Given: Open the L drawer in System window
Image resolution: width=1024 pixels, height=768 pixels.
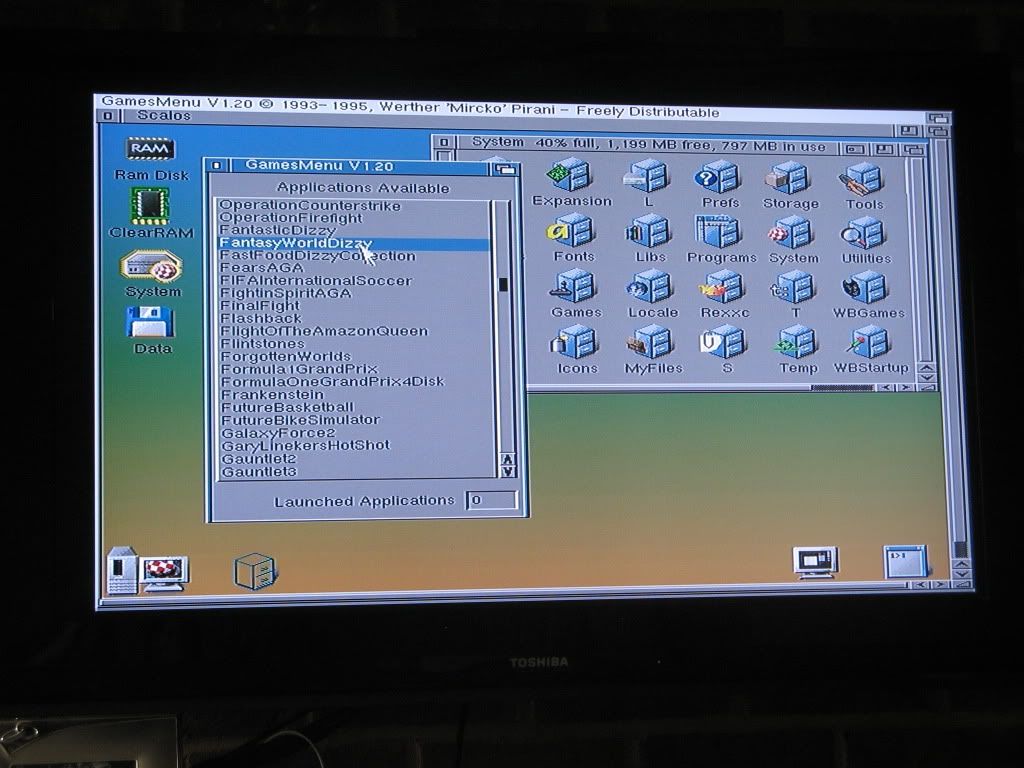Looking at the screenshot, I should coord(647,177).
